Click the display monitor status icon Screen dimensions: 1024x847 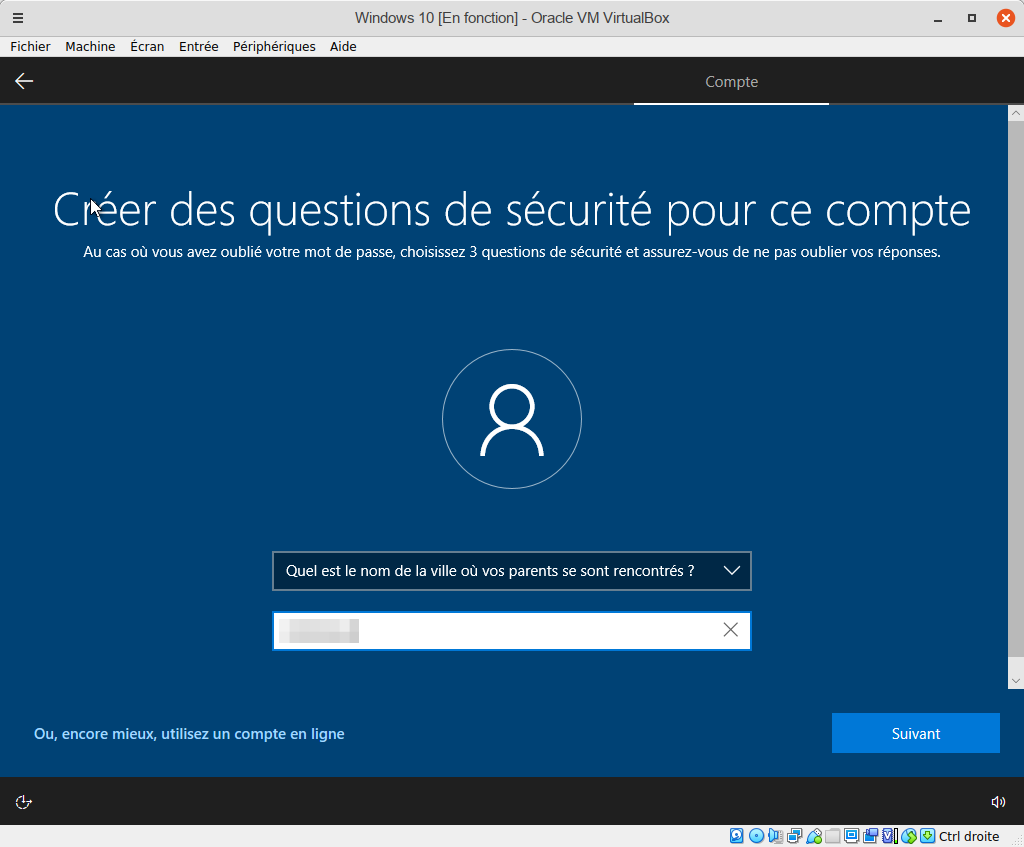click(852, 836)
